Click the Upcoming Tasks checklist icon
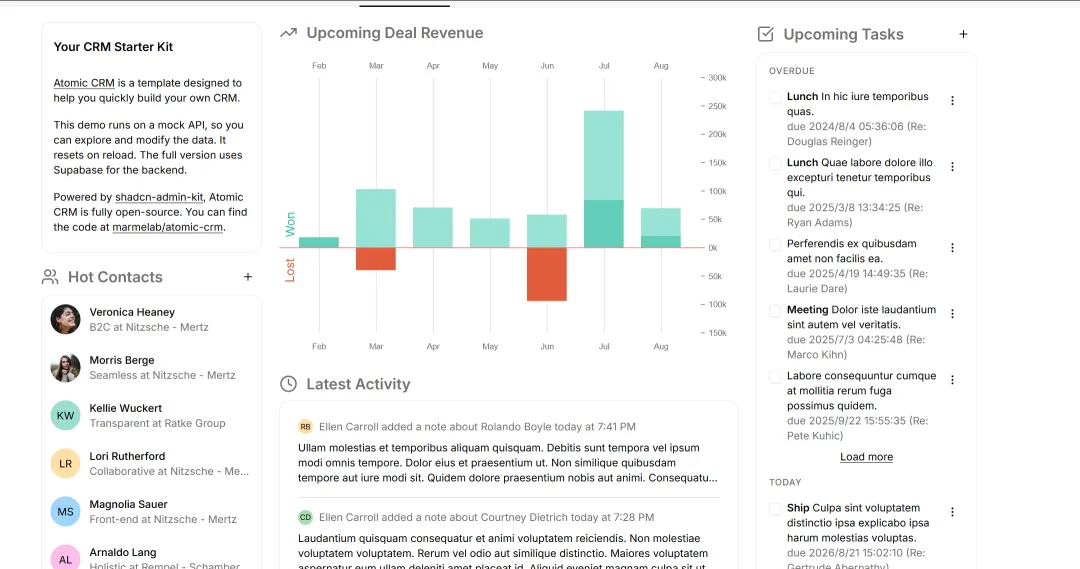The width and height of the screenshot is (1080, 569). (x=765, y=34)
